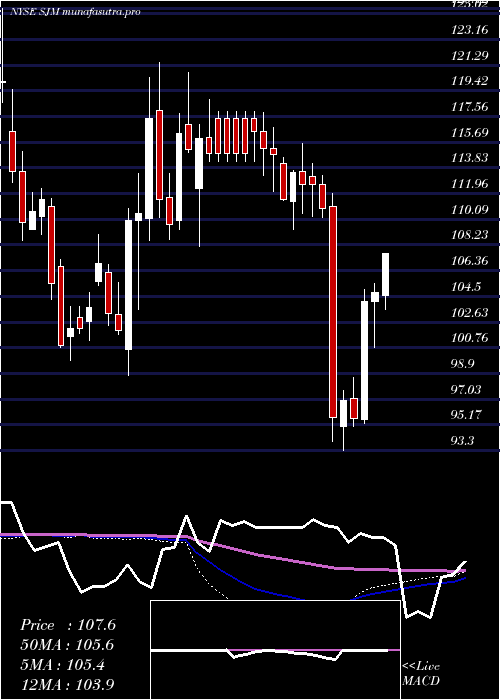Click inside the MACD inset chart box
Viewport: 500px width, 700px height.
275,650
